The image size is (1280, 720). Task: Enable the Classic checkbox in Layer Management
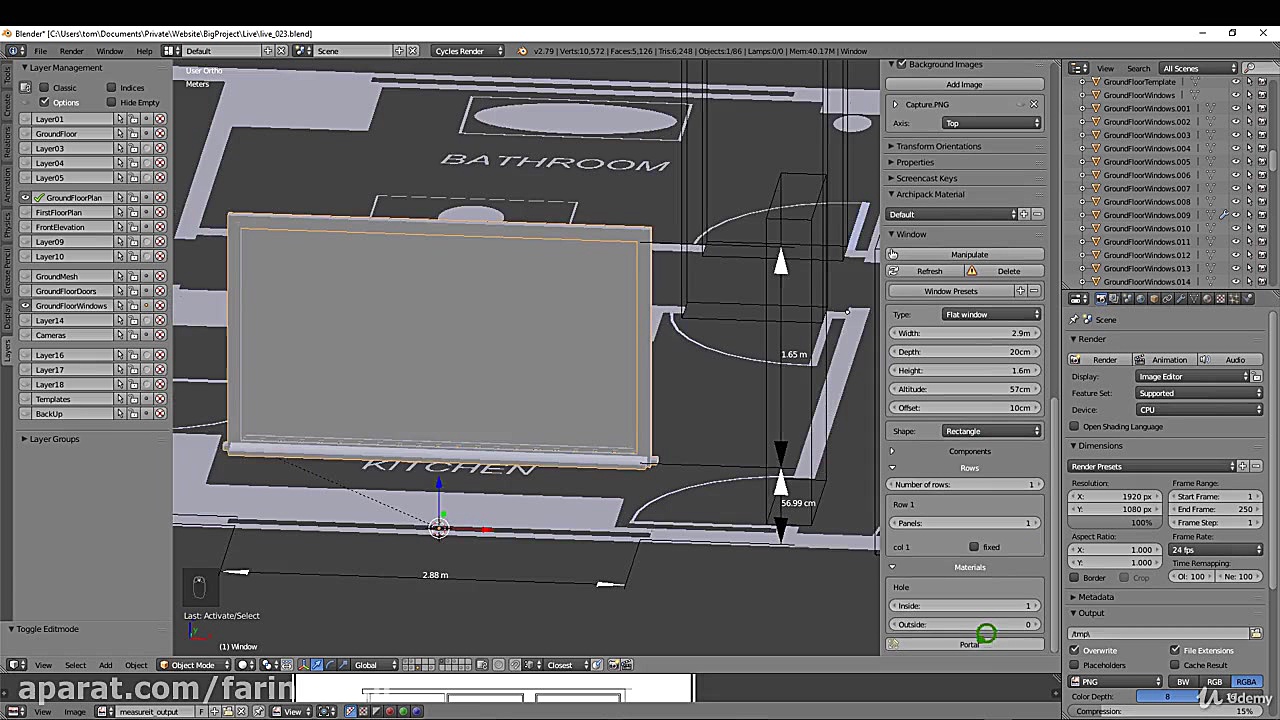click(x=44, y=88)
